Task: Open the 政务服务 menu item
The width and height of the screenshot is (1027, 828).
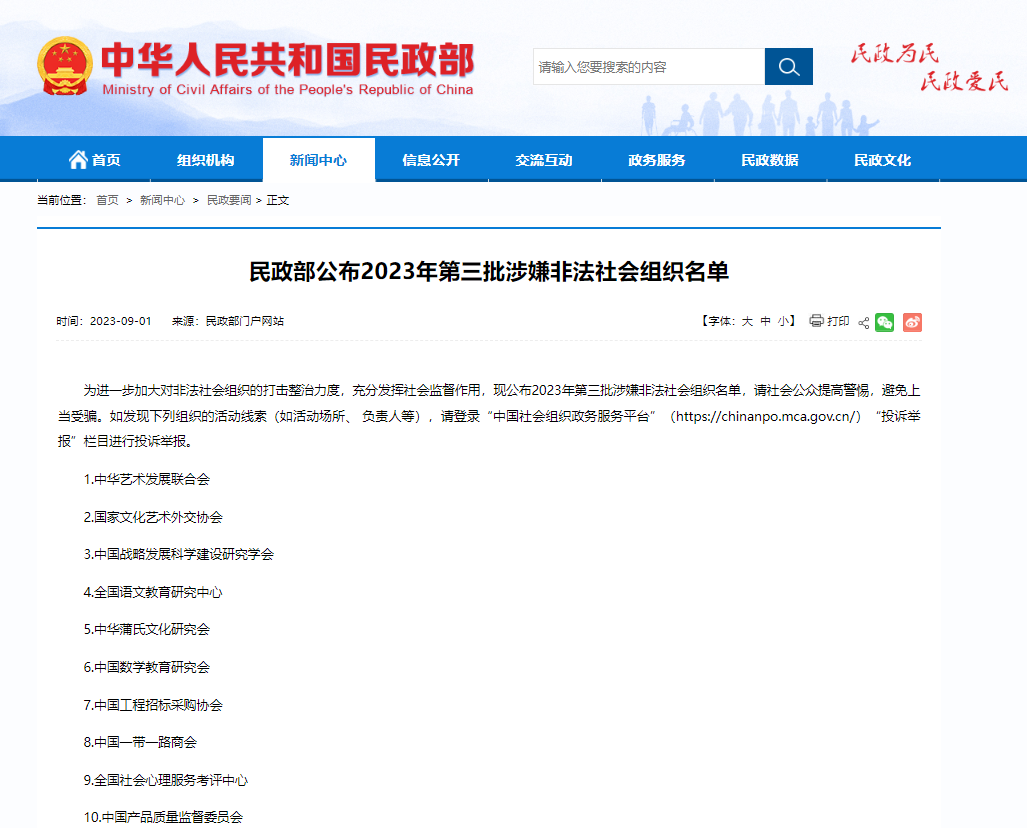Action: click(656, 159)
